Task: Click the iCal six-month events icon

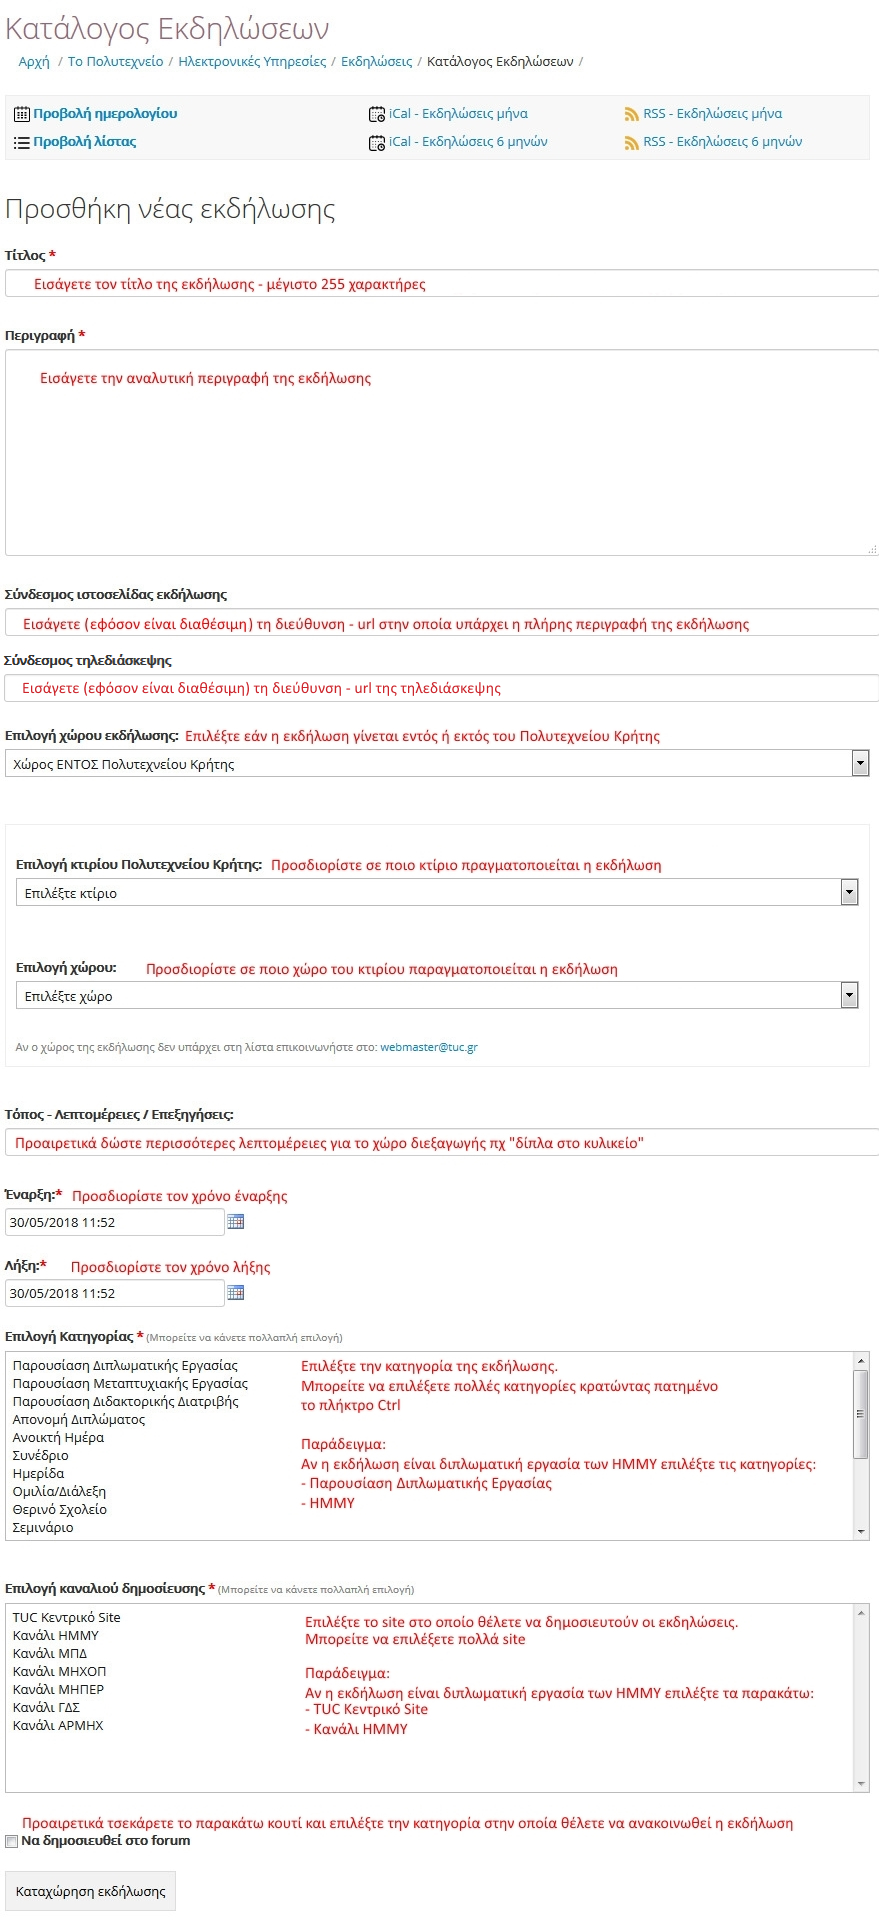Action: click(376, 142)
